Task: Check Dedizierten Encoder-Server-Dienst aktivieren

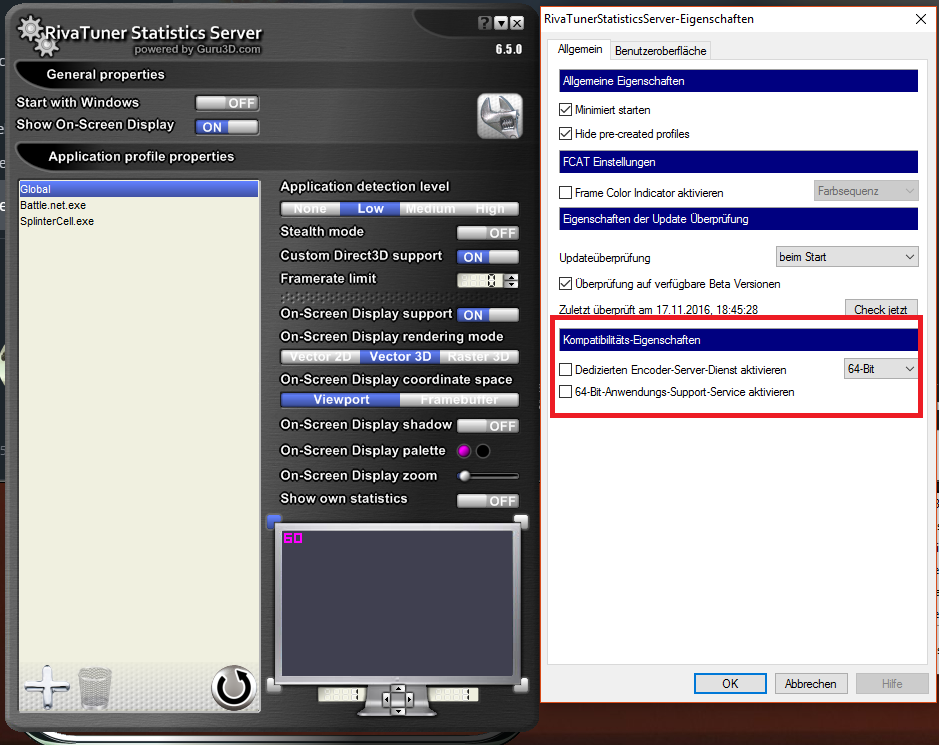Action: [565, 370]
